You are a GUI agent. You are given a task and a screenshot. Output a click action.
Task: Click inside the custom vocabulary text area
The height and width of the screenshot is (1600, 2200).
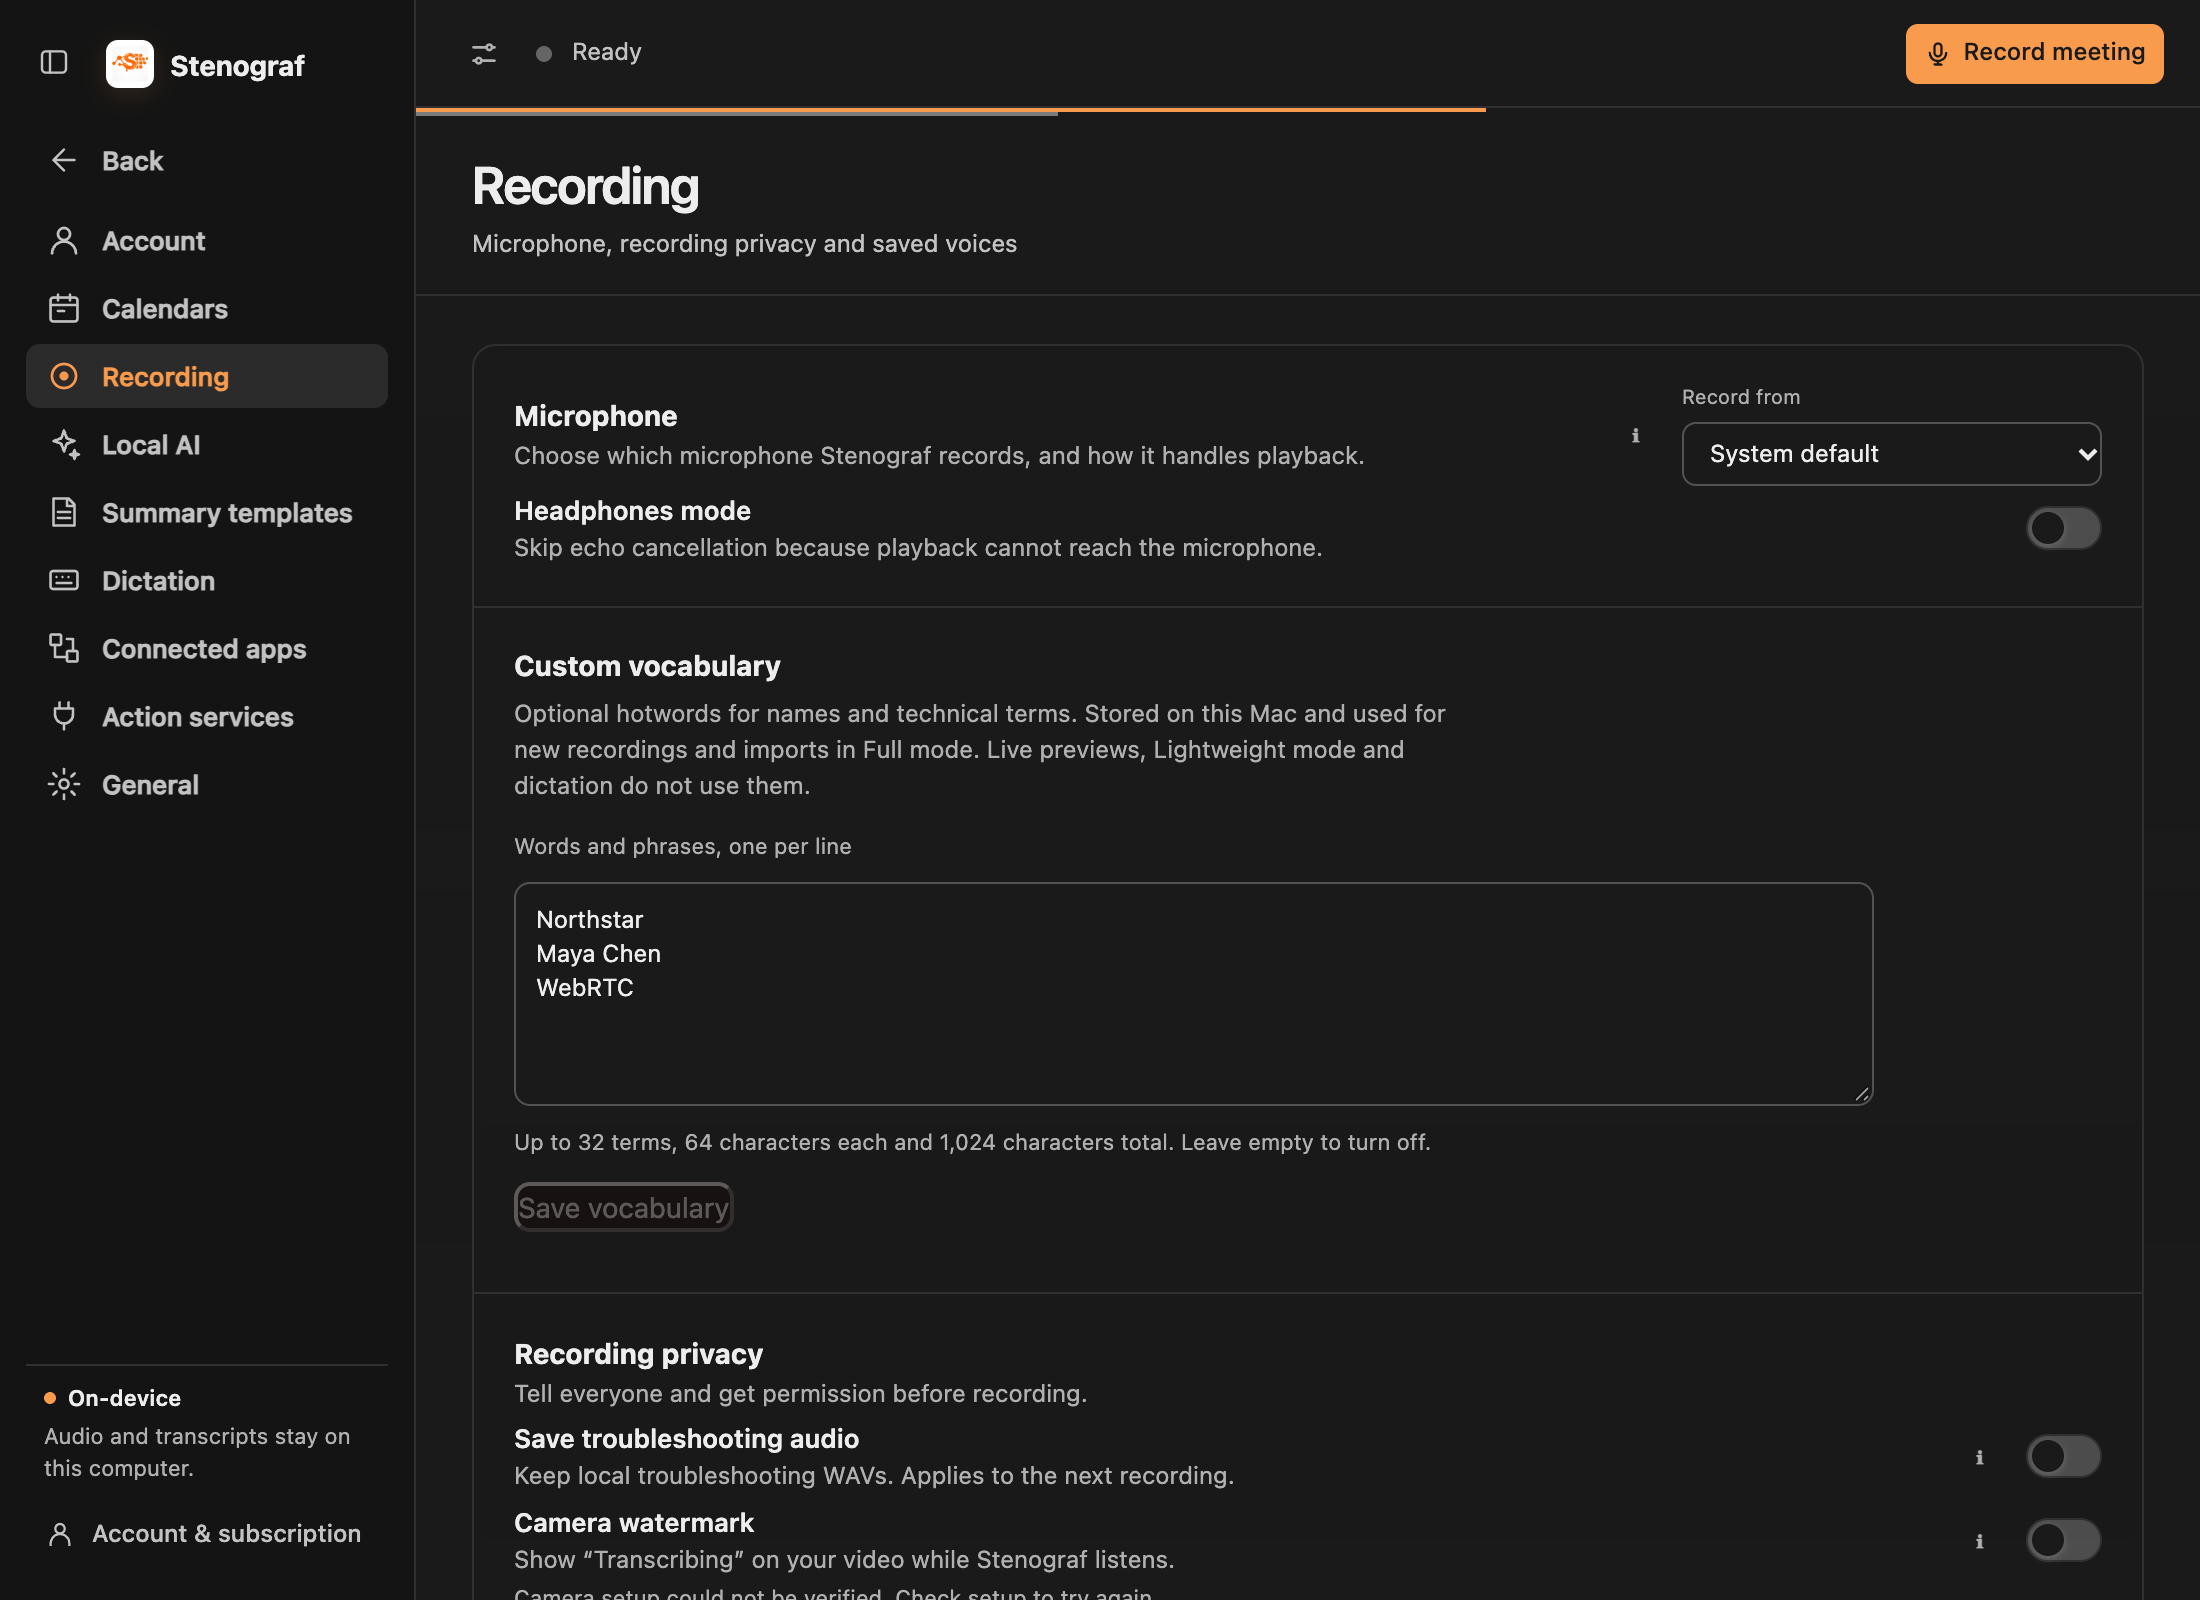click(1193, 994)
